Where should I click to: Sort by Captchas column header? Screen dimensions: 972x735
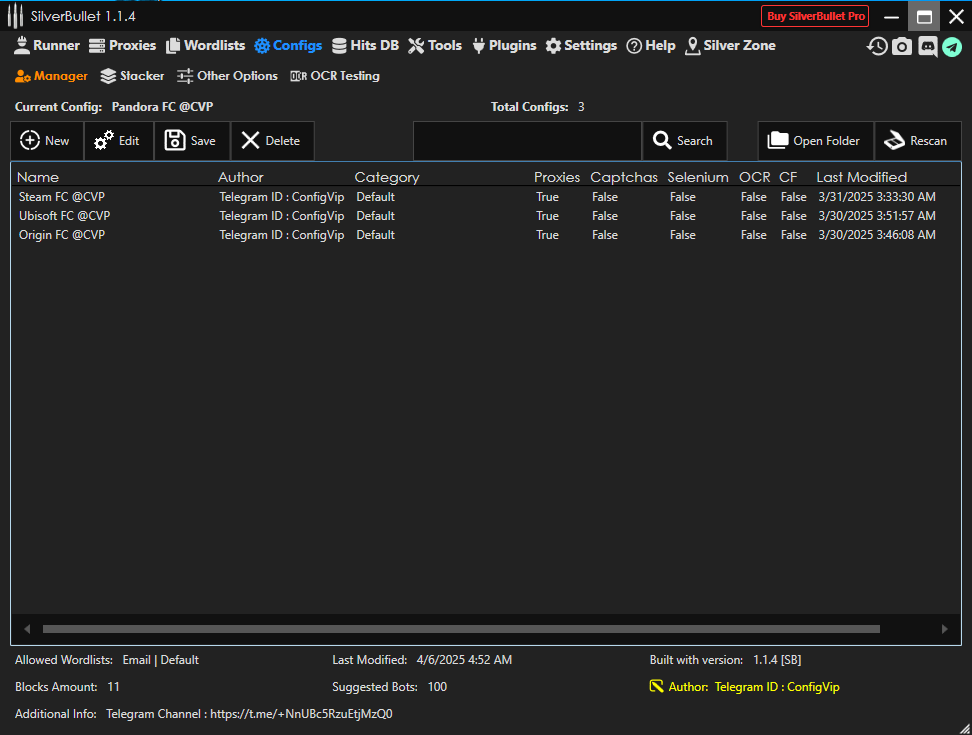(624, 177)
